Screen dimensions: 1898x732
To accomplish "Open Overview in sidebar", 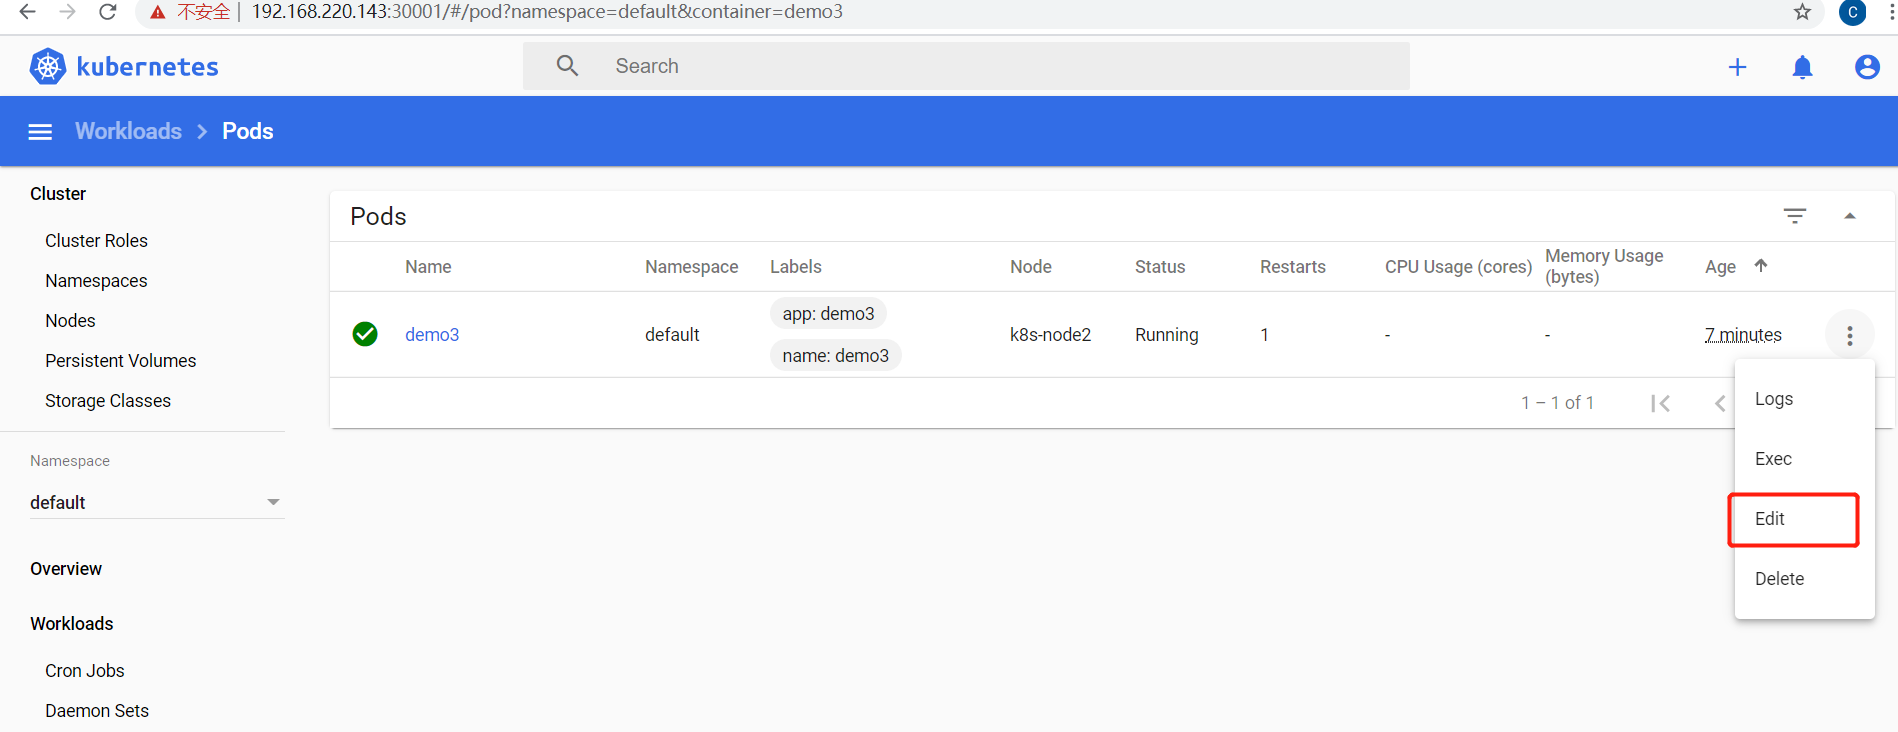I will tap(66, 569).
